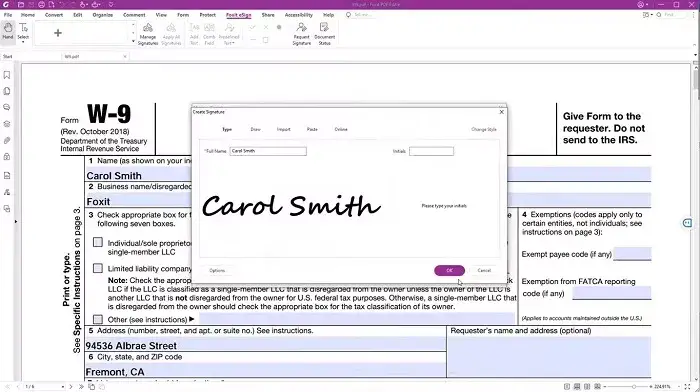Click the Full Name input field

click(268, 151)
